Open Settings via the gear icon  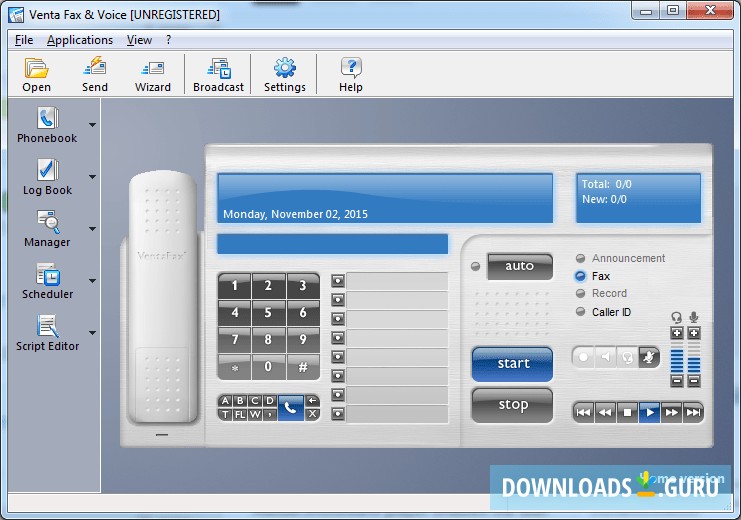[x=284, y=74]
